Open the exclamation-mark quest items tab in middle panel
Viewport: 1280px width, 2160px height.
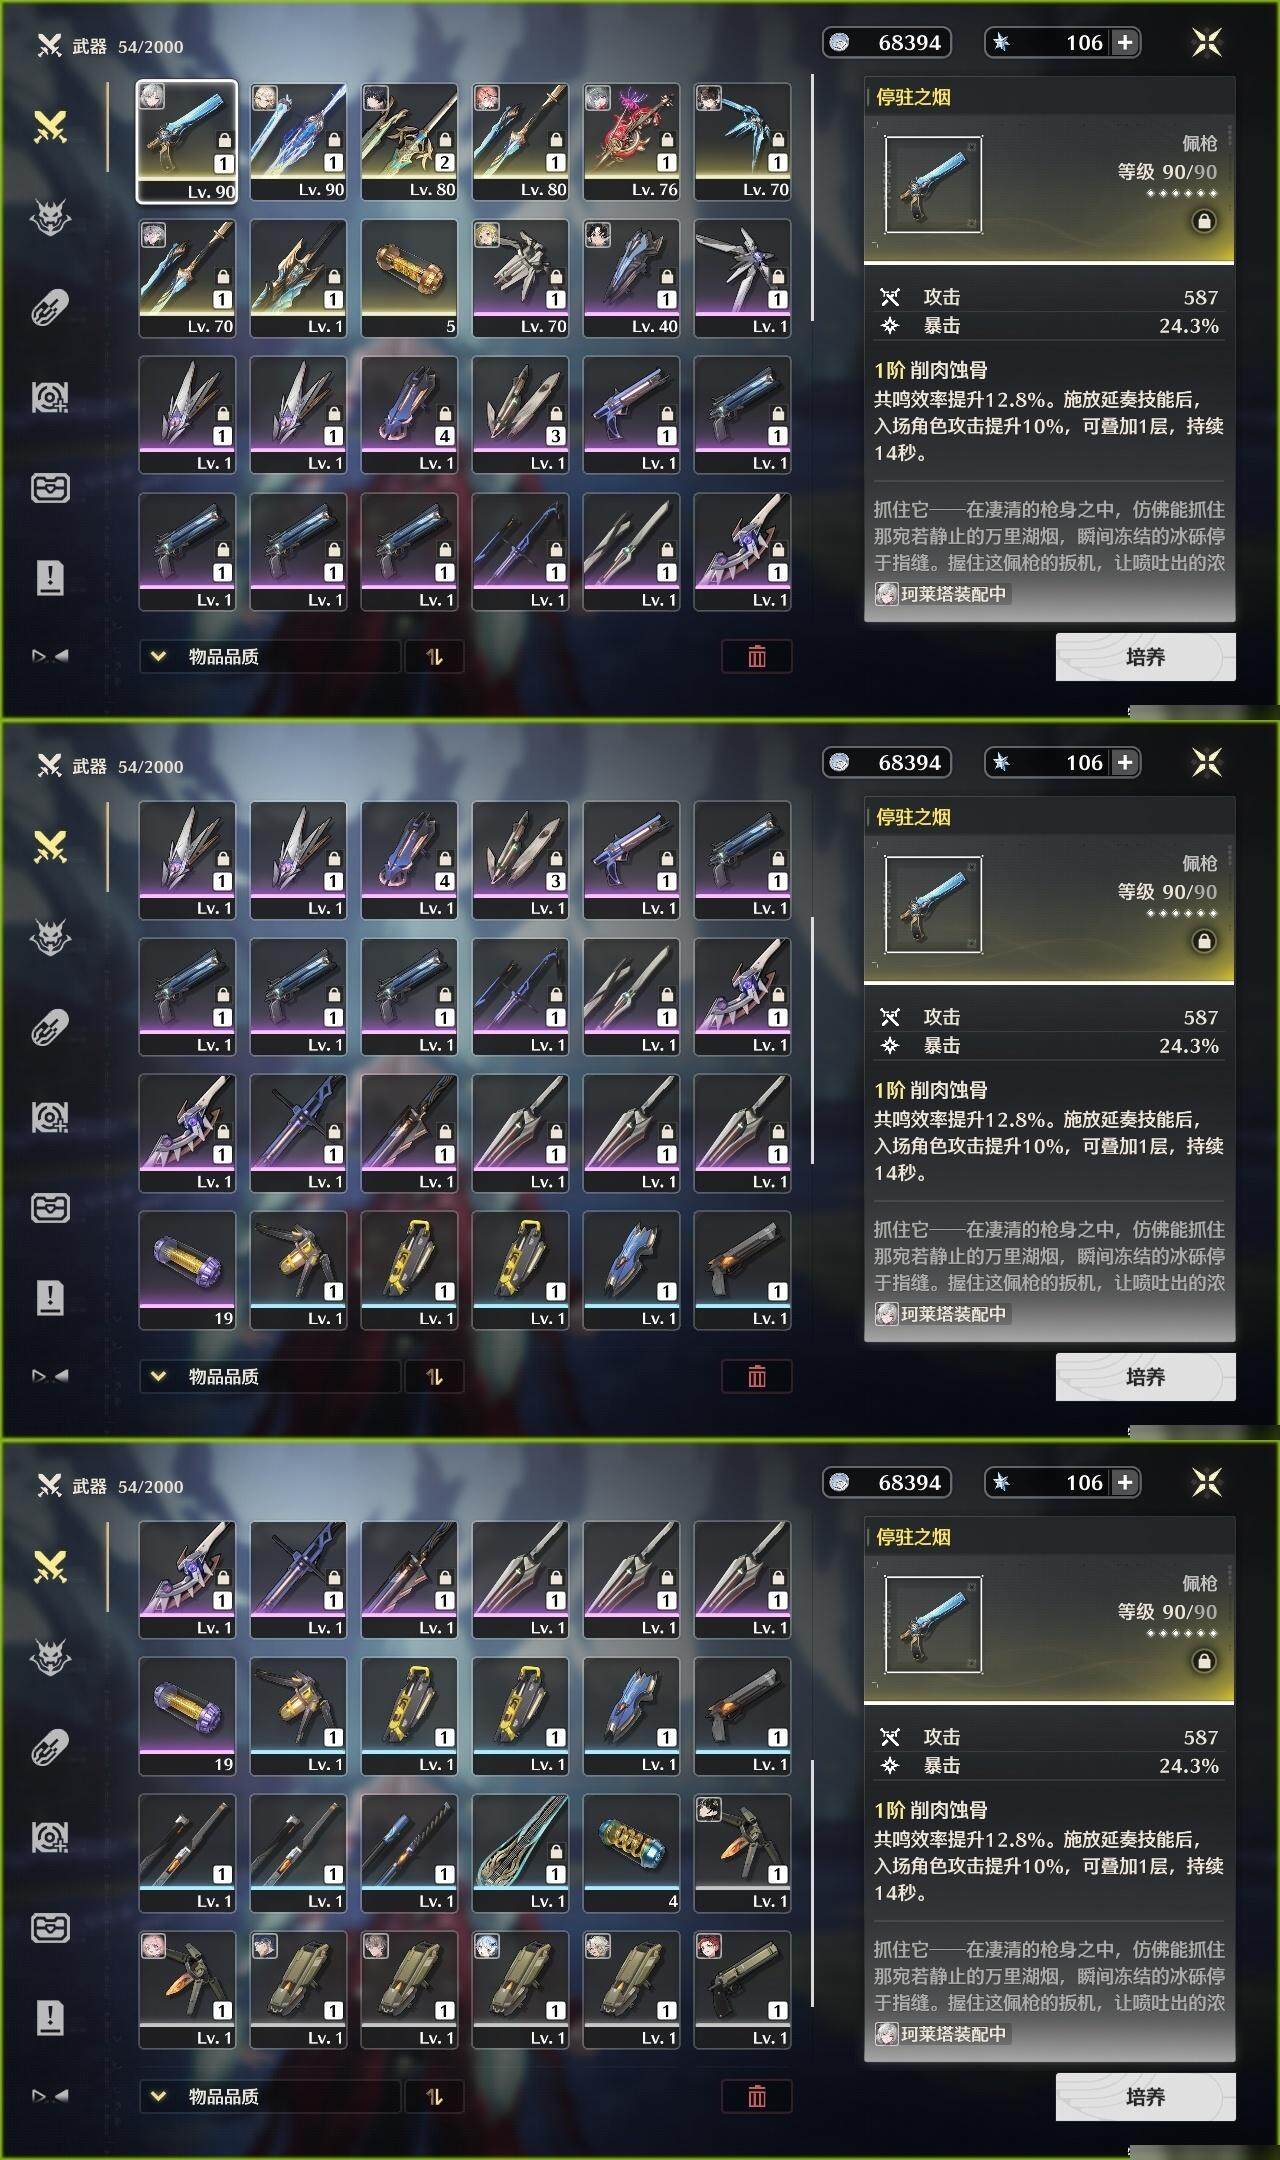pos(50,1297)
